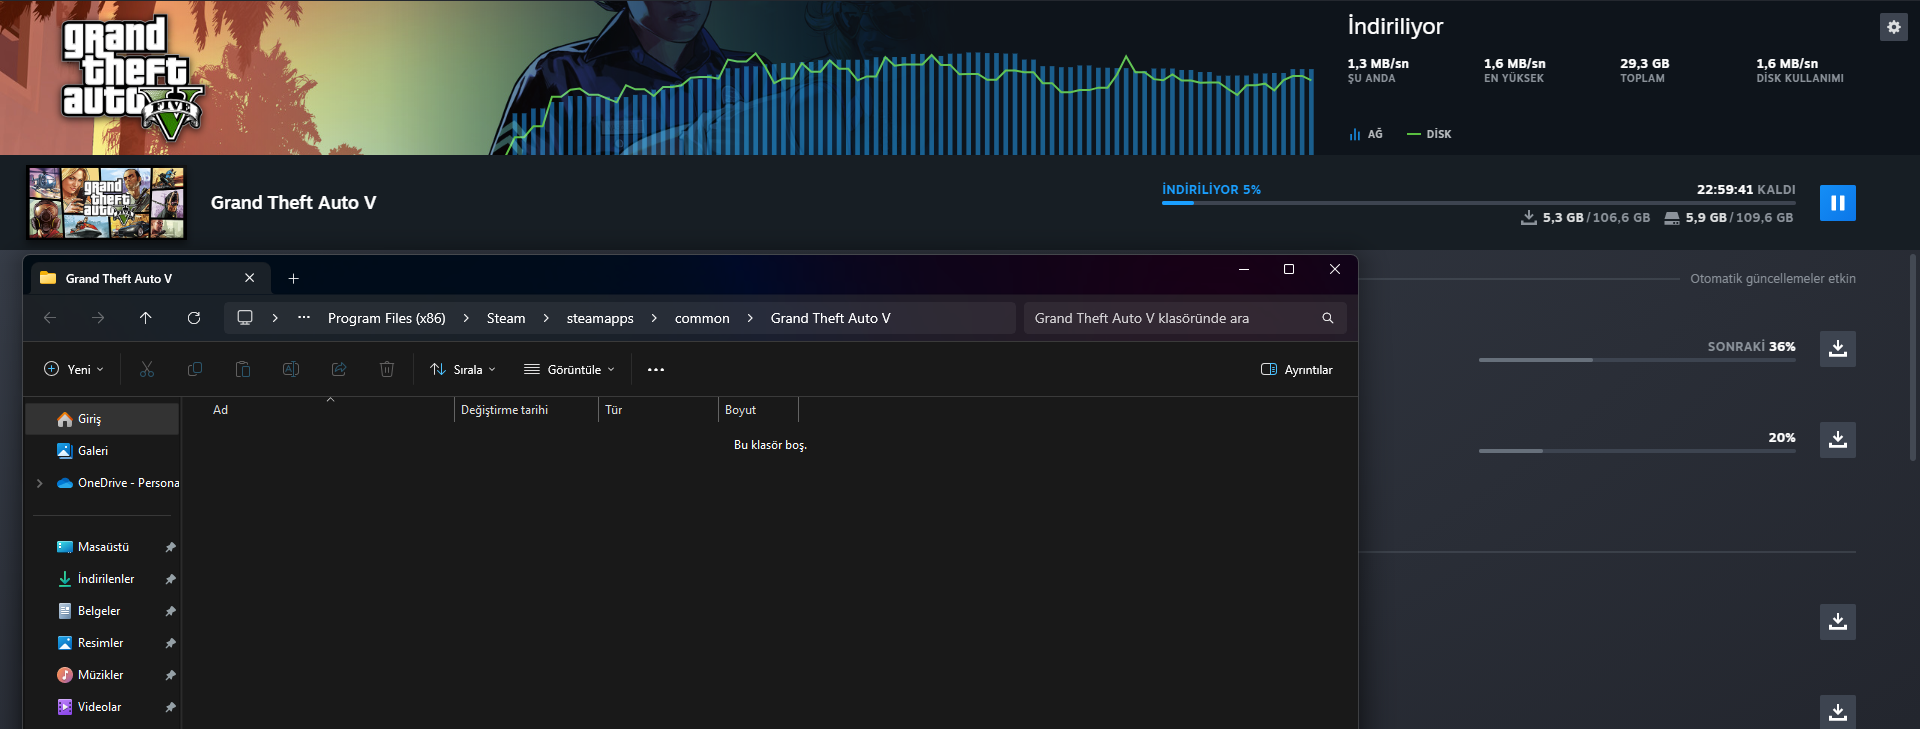
Task: Click the Steam downloads page scrollbar
Action: point(1913,358)
